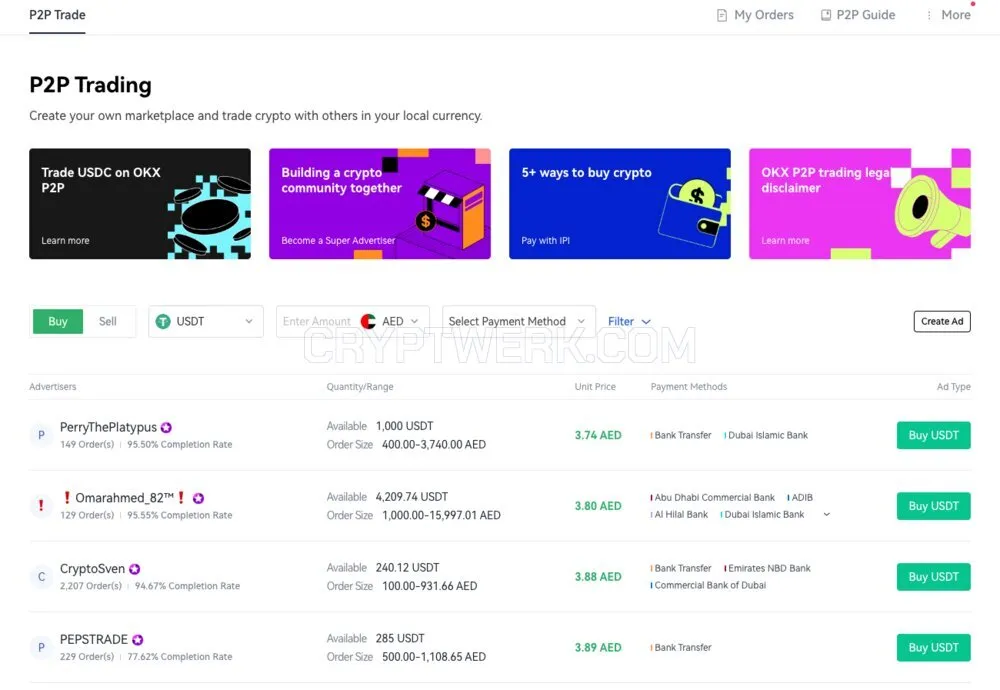Click Emirates NBD Bank payment method
The width and height of the screenshot is (1000, 690).
[768, 568]
